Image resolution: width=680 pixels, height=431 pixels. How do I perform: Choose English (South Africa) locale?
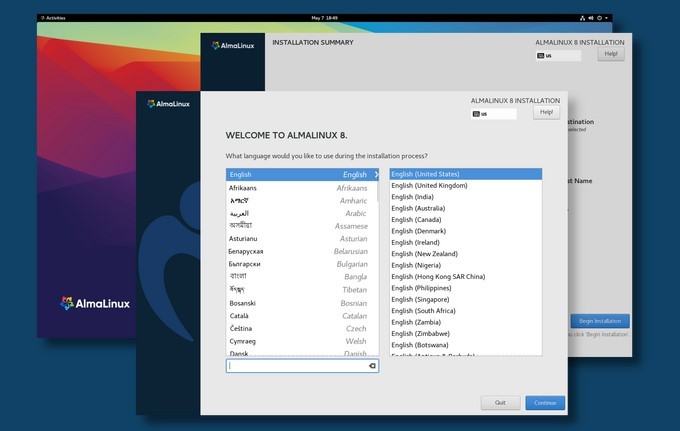point(466,311)
